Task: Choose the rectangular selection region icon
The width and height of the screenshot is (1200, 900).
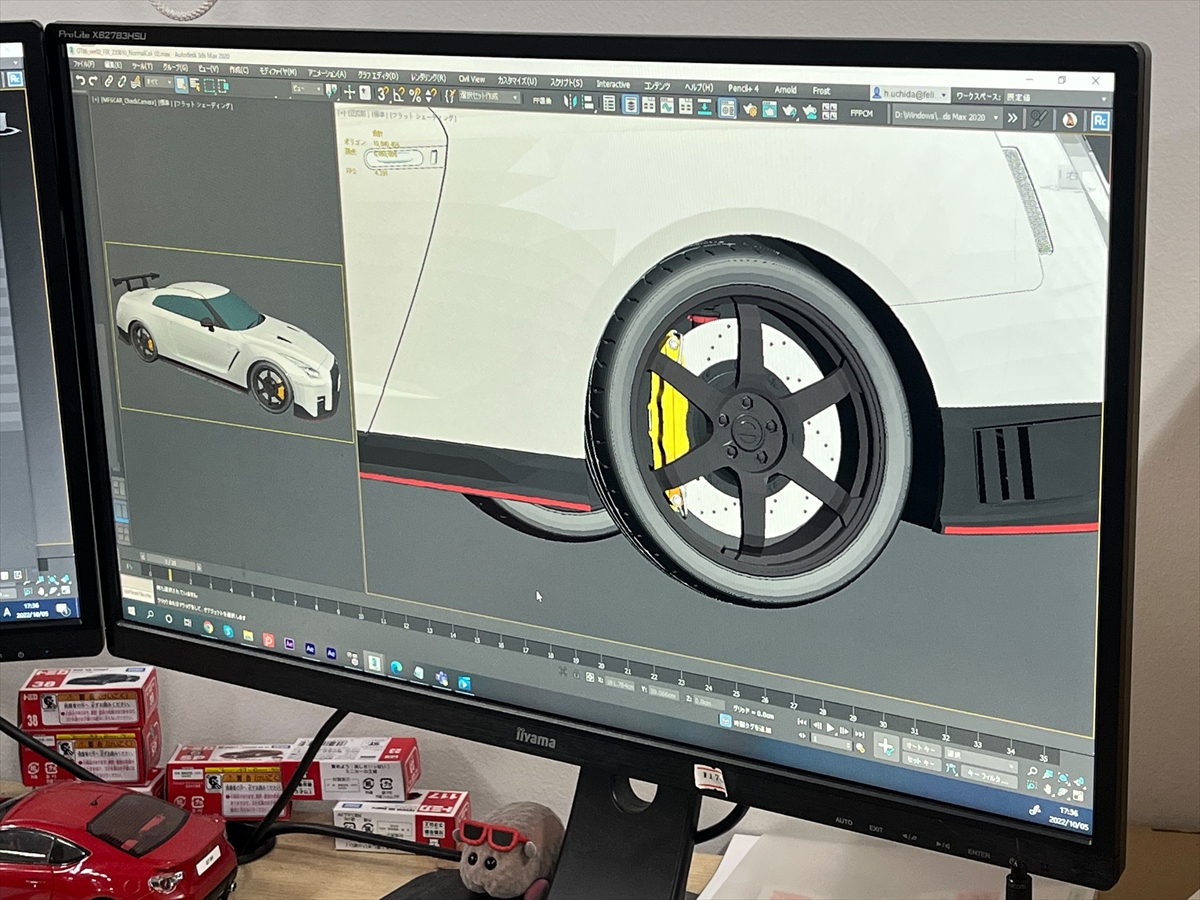Action: [x=208, y=86]
